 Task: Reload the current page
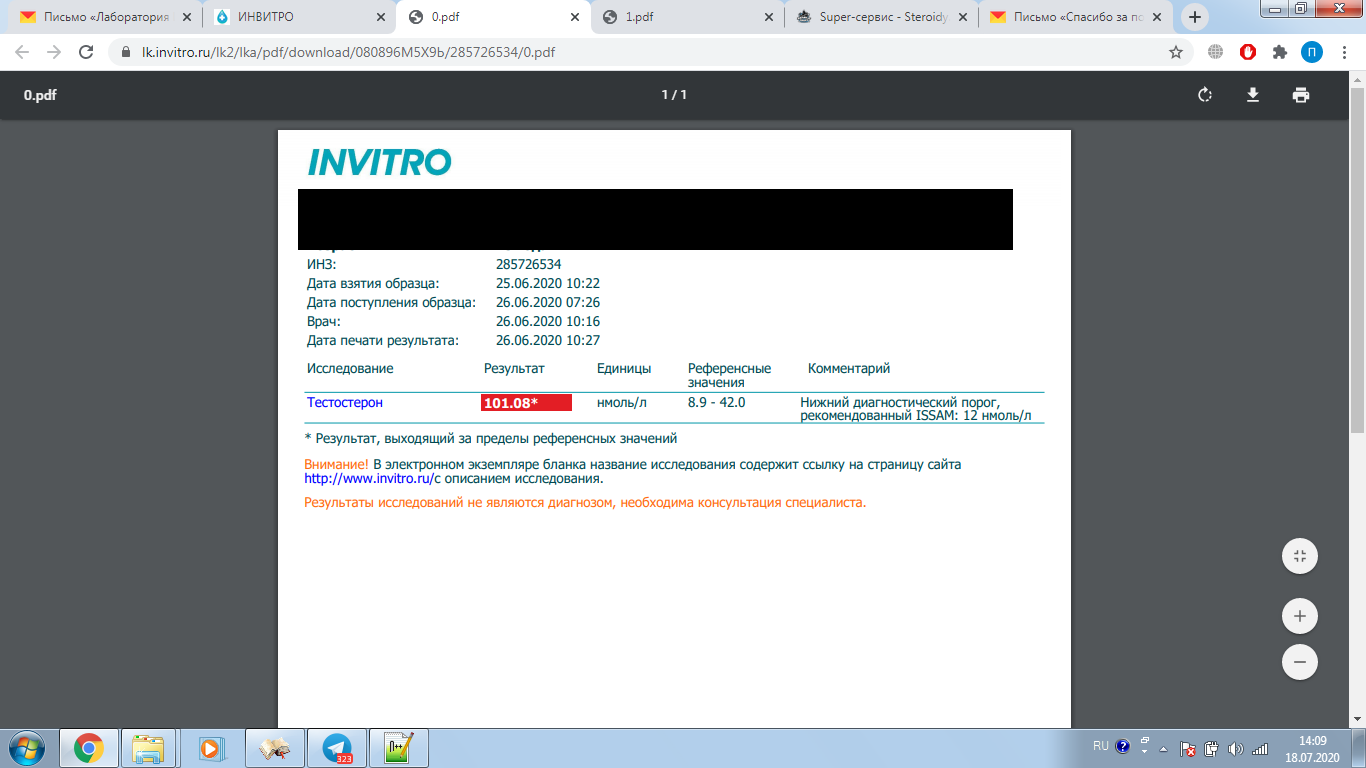(x=86, y=52)
